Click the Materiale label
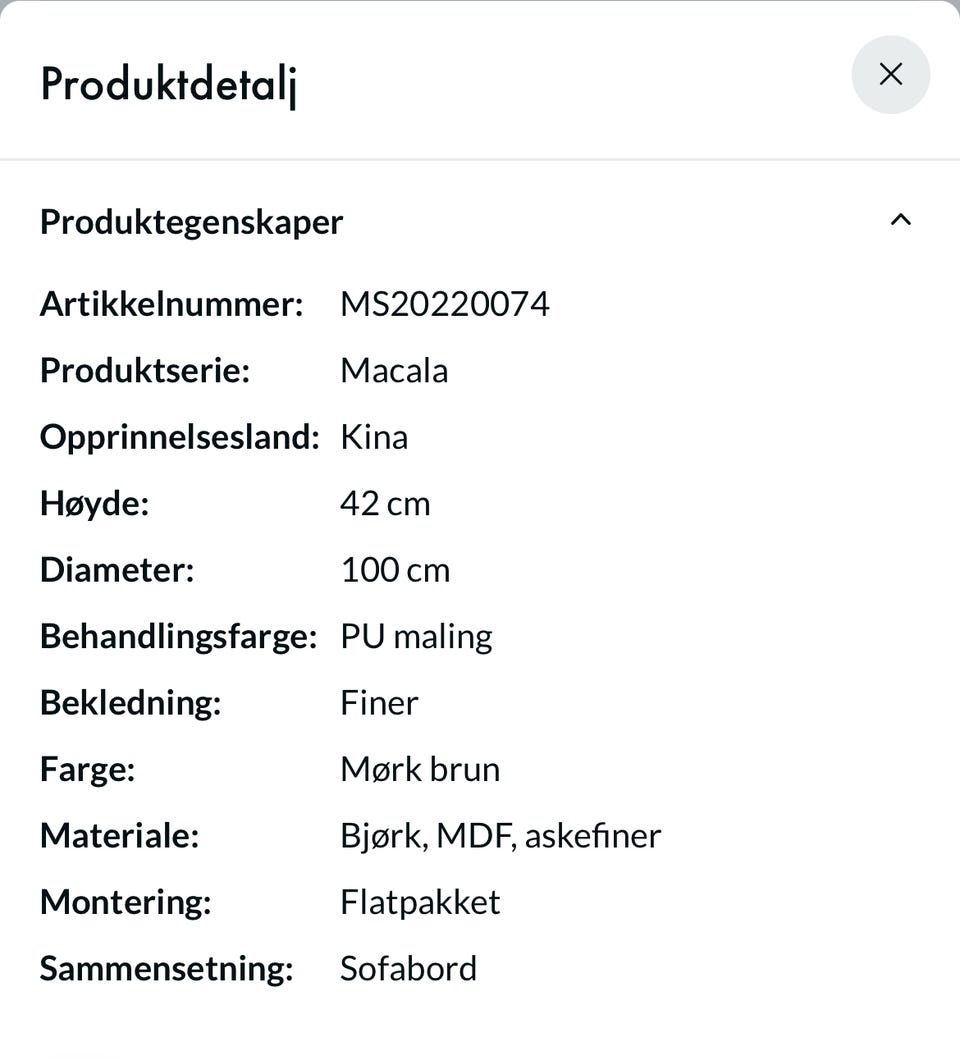Viewport: 960px width, 1060px height. point(120,836)
